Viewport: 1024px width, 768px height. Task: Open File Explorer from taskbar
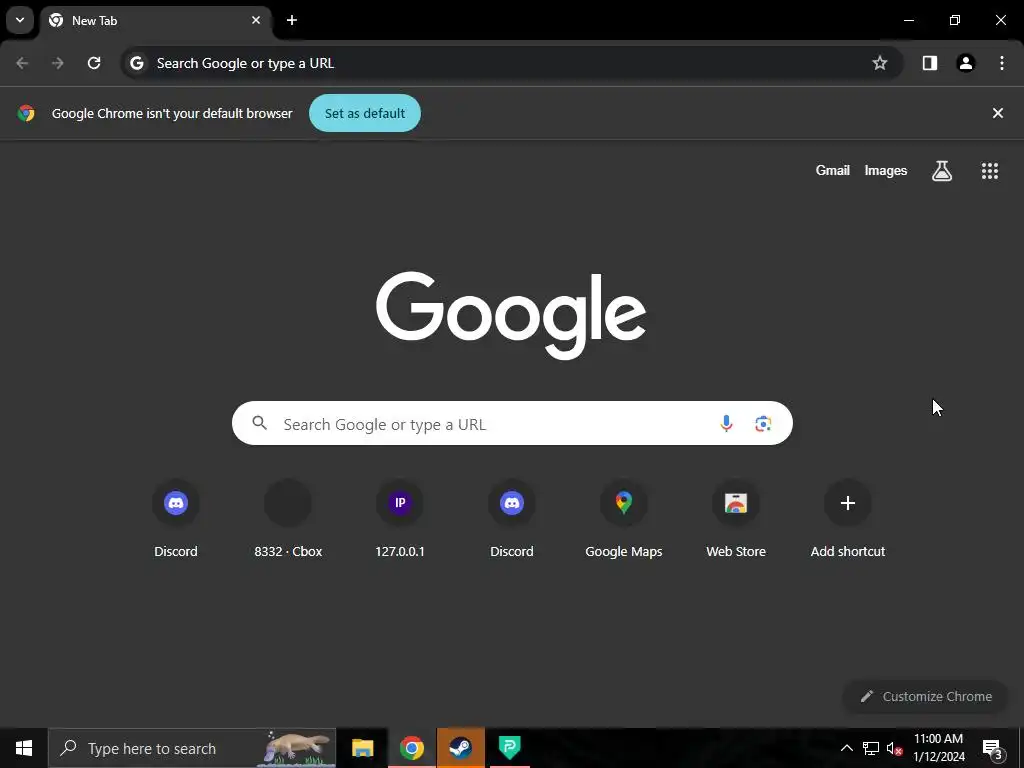362,748
